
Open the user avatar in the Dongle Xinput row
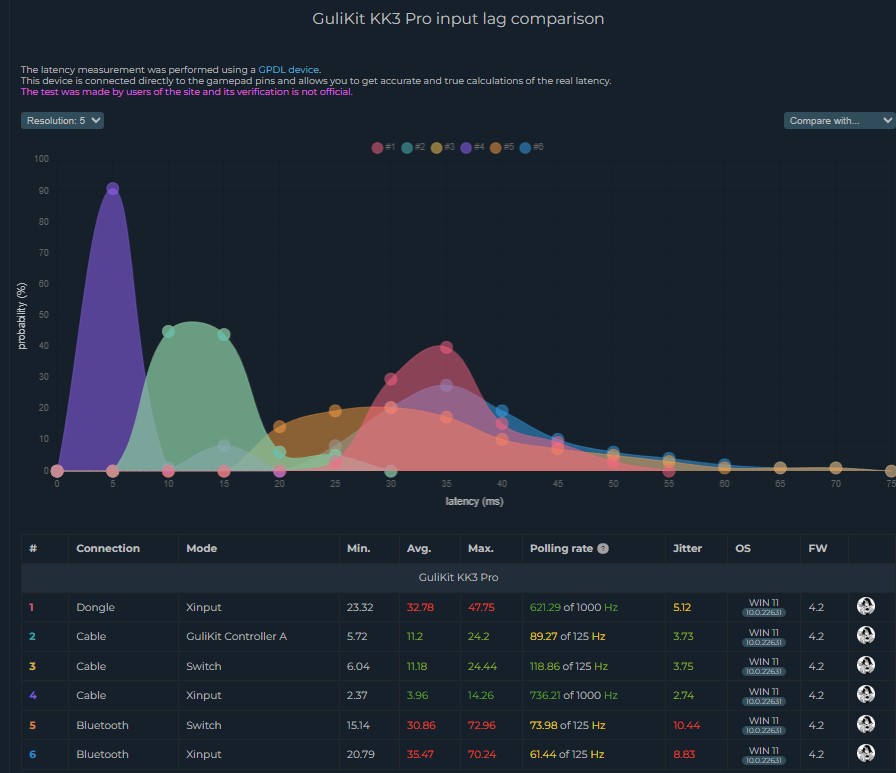coord(866,606)
